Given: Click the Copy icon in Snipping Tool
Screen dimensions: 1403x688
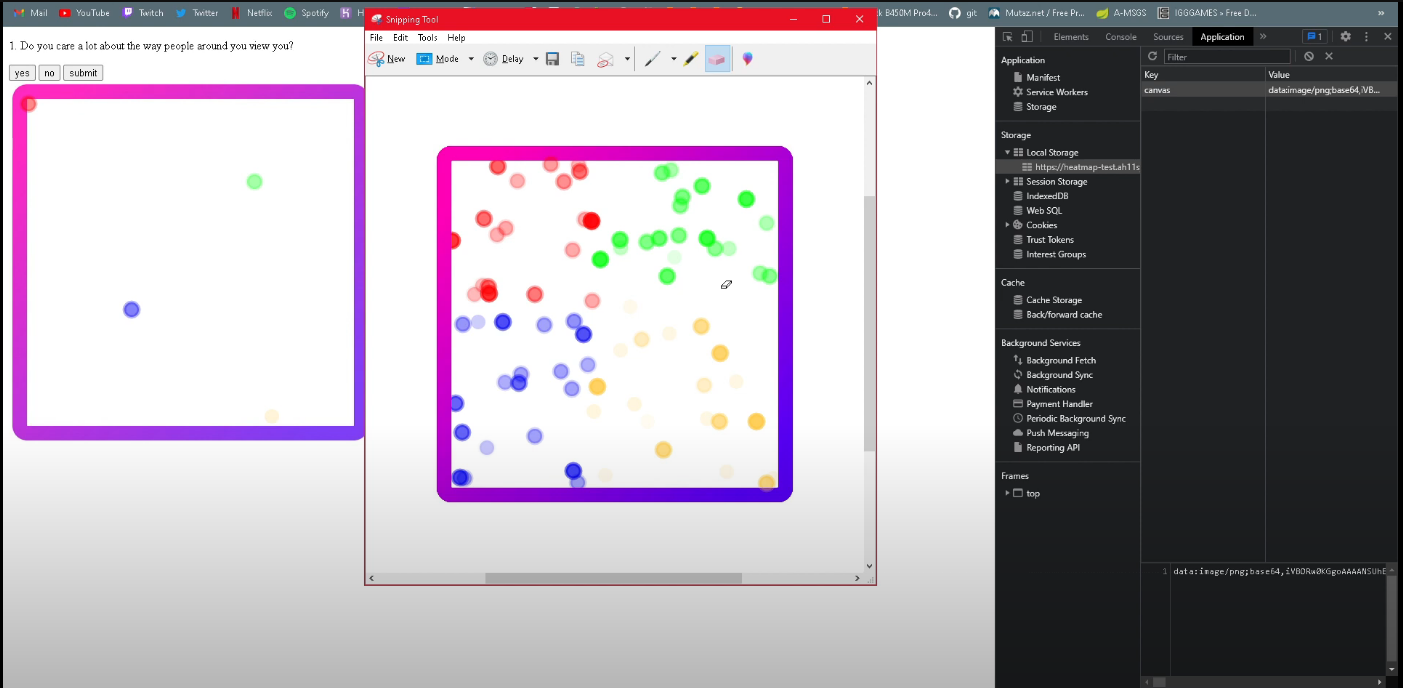Looking at the screenshot, I should point(578,59).
